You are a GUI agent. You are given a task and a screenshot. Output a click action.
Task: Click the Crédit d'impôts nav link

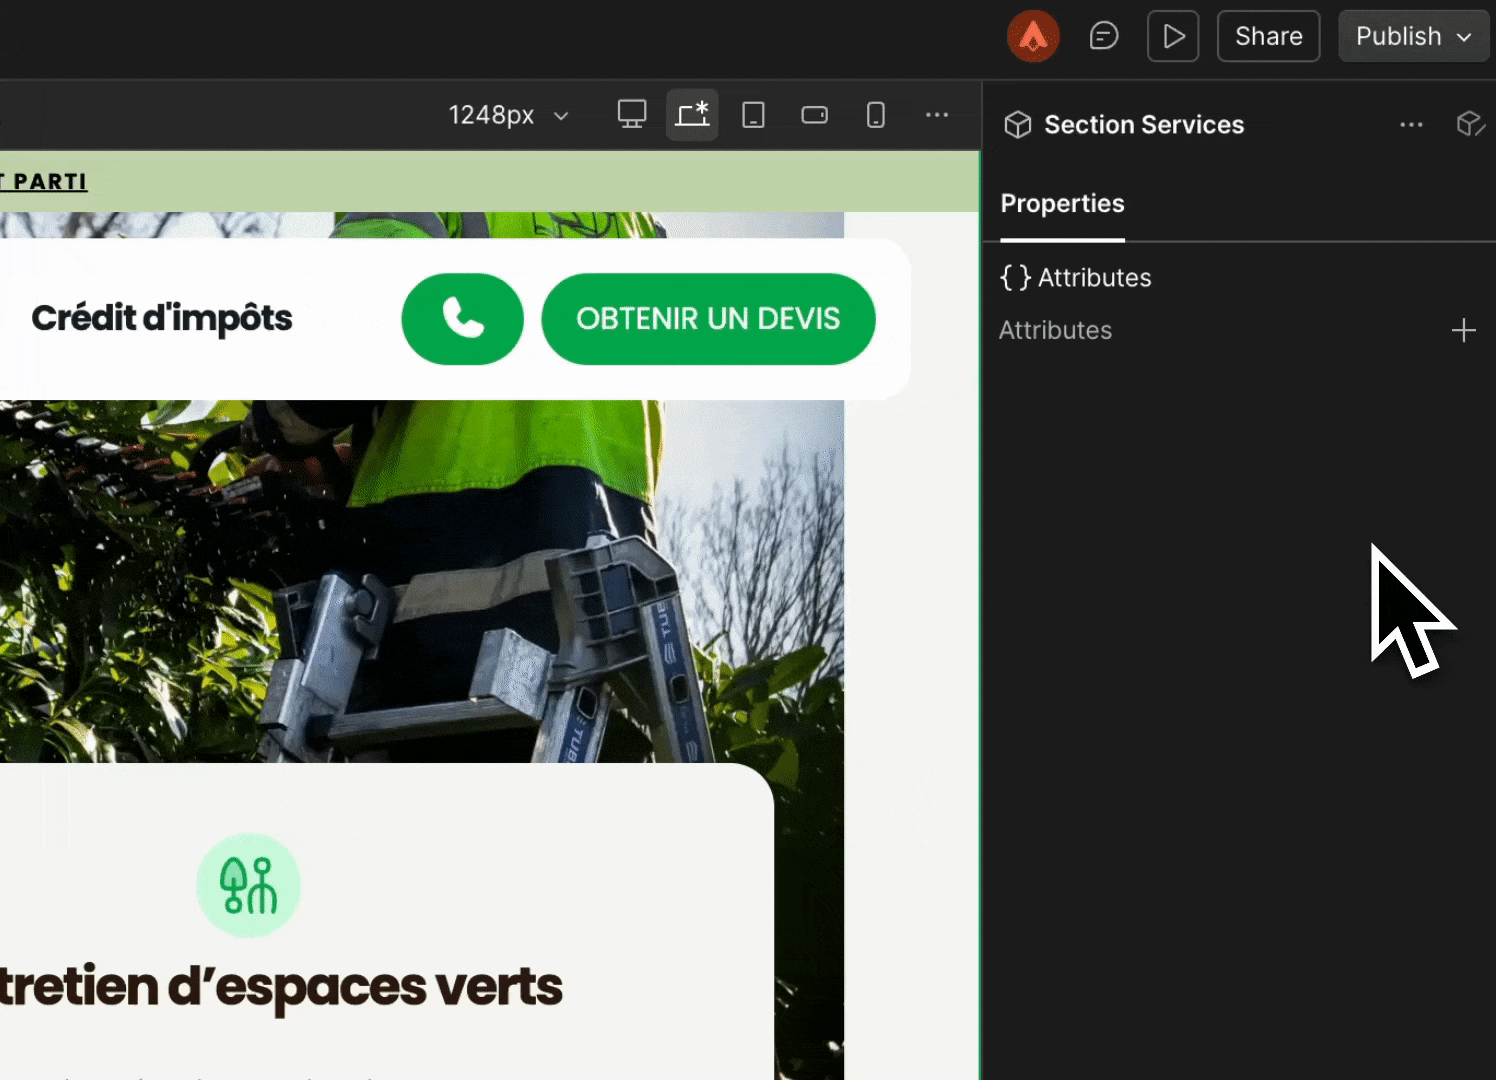tap(162, 318)
